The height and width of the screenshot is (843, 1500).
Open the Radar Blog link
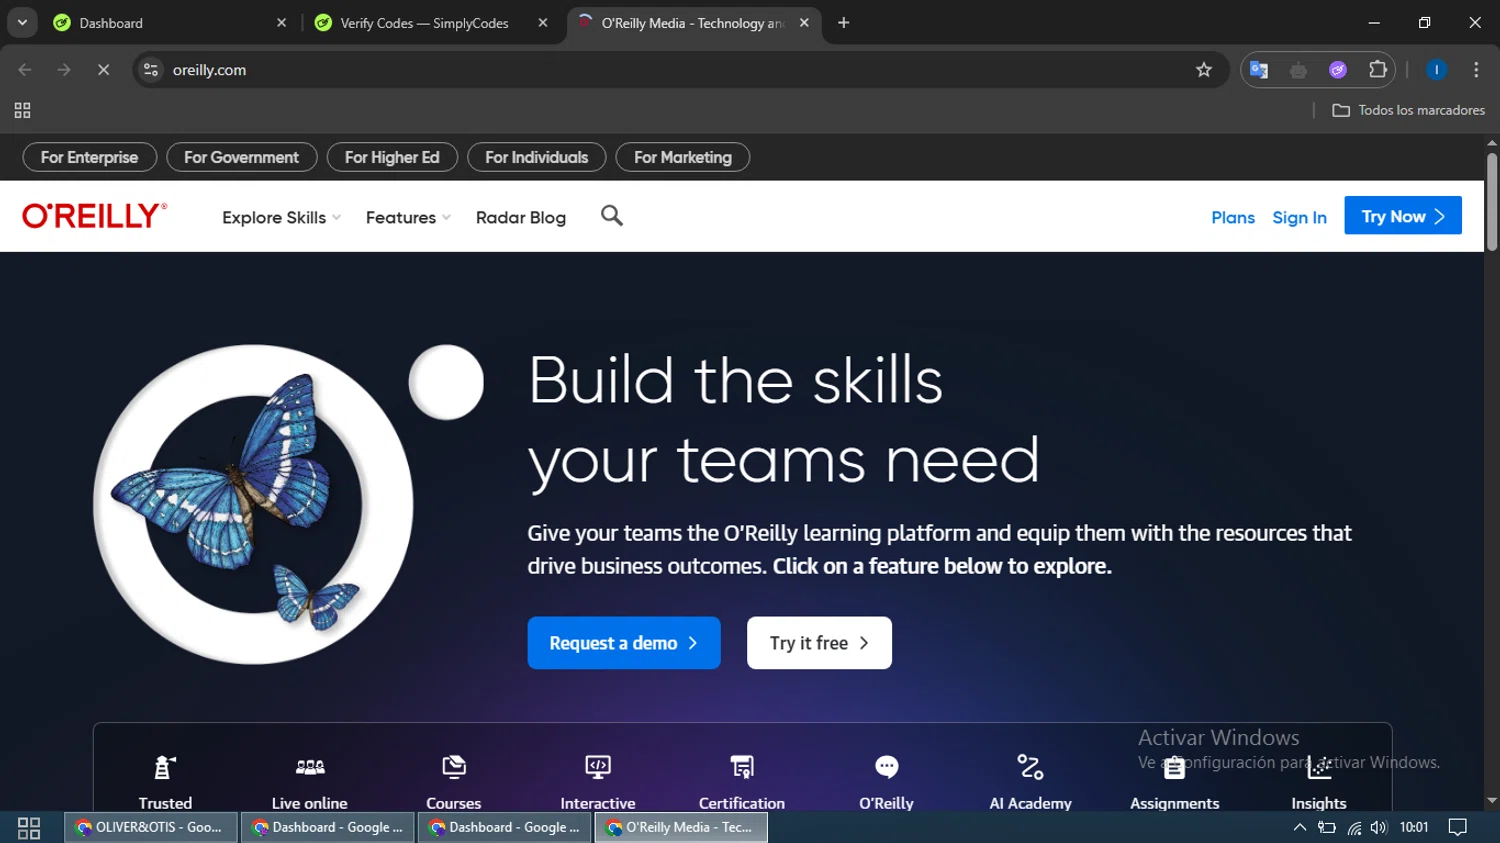521,217
